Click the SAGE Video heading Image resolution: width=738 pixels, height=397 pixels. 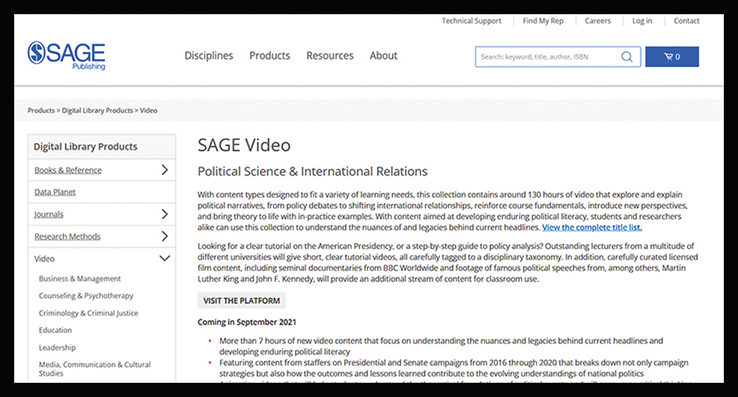(244, 145)
